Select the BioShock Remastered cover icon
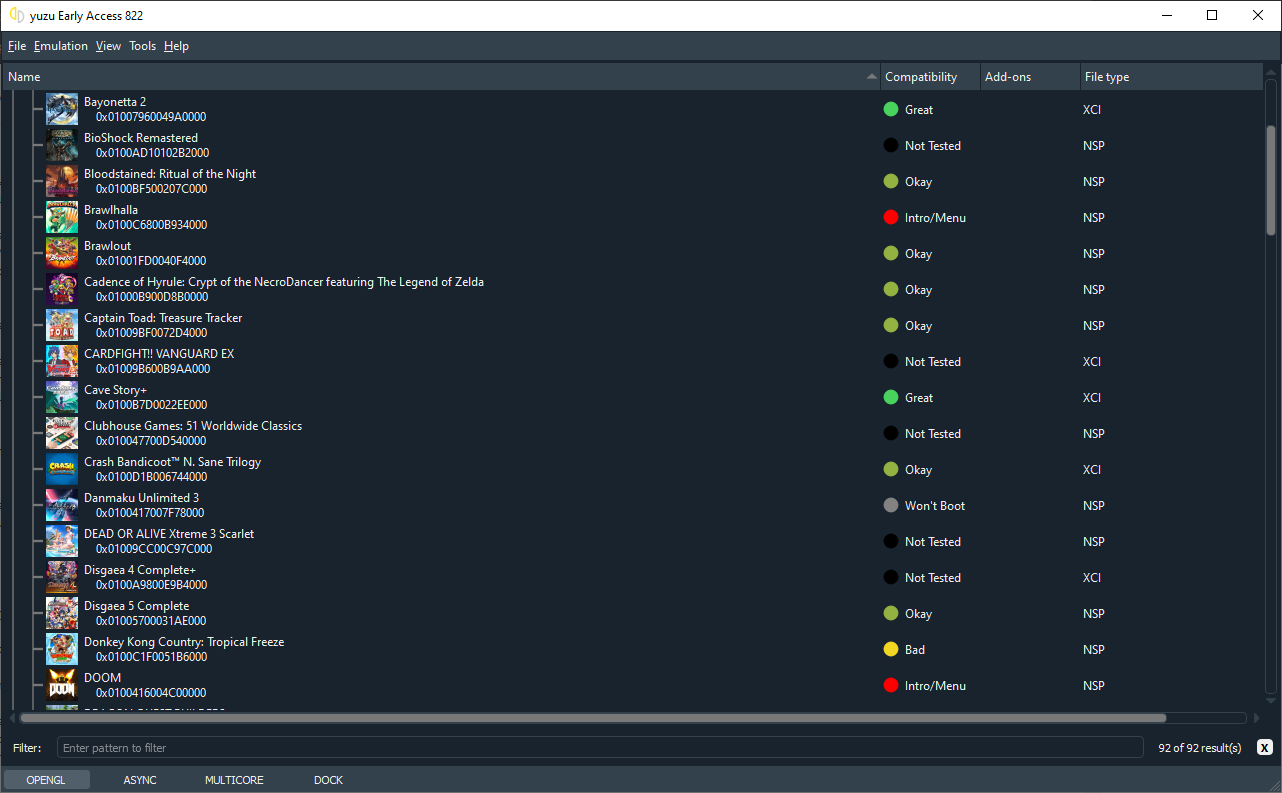The height and width of the screenshot is (793, 1282). coord(62,145)
